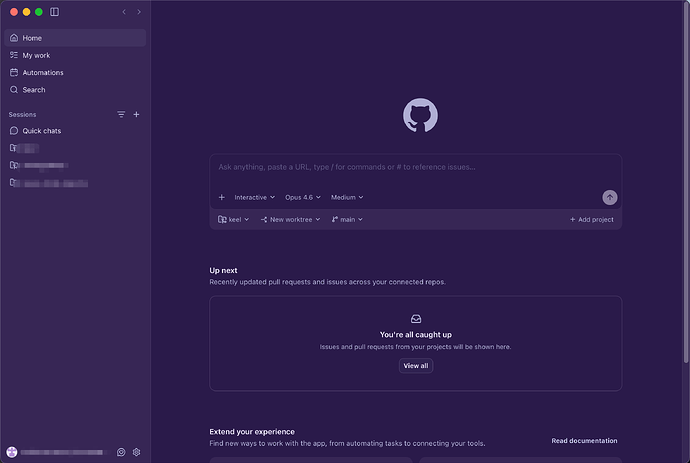Open Automations in the sidebar
The width and height of the screenshot is (690, 463).
click(x=75, y=72)
